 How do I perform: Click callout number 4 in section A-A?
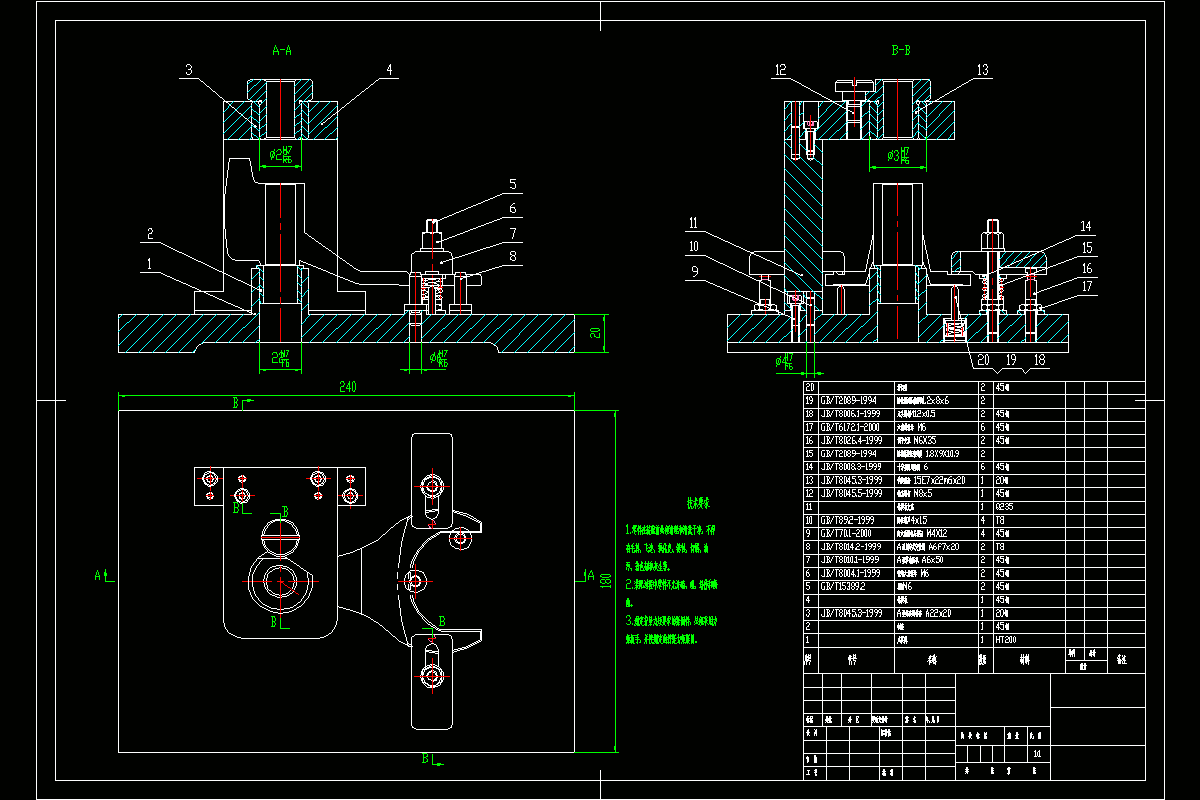pyautogui.click(x=390, y=70)
